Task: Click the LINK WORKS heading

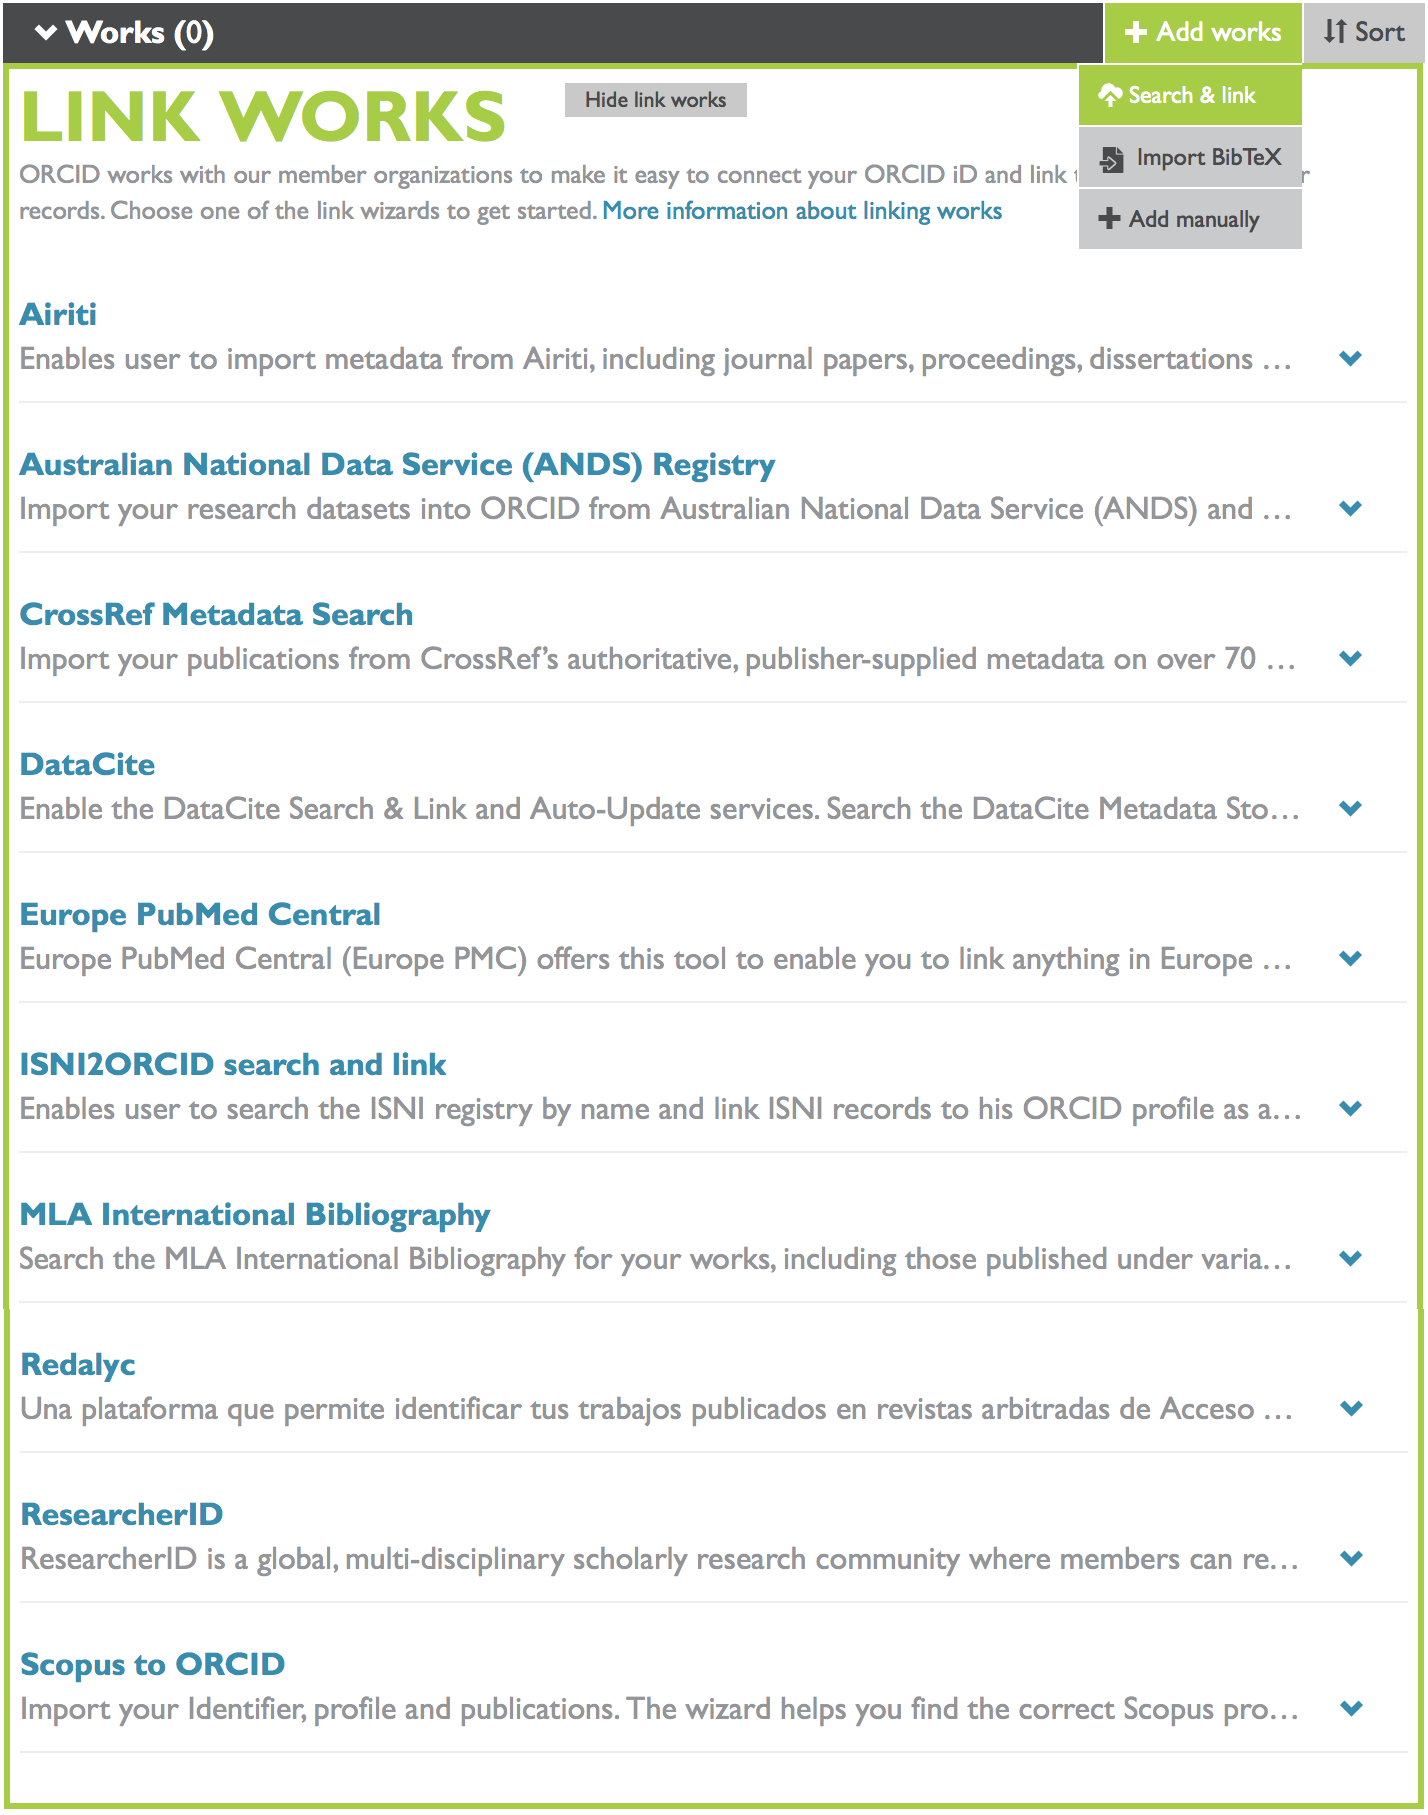Action: point(263,117)
